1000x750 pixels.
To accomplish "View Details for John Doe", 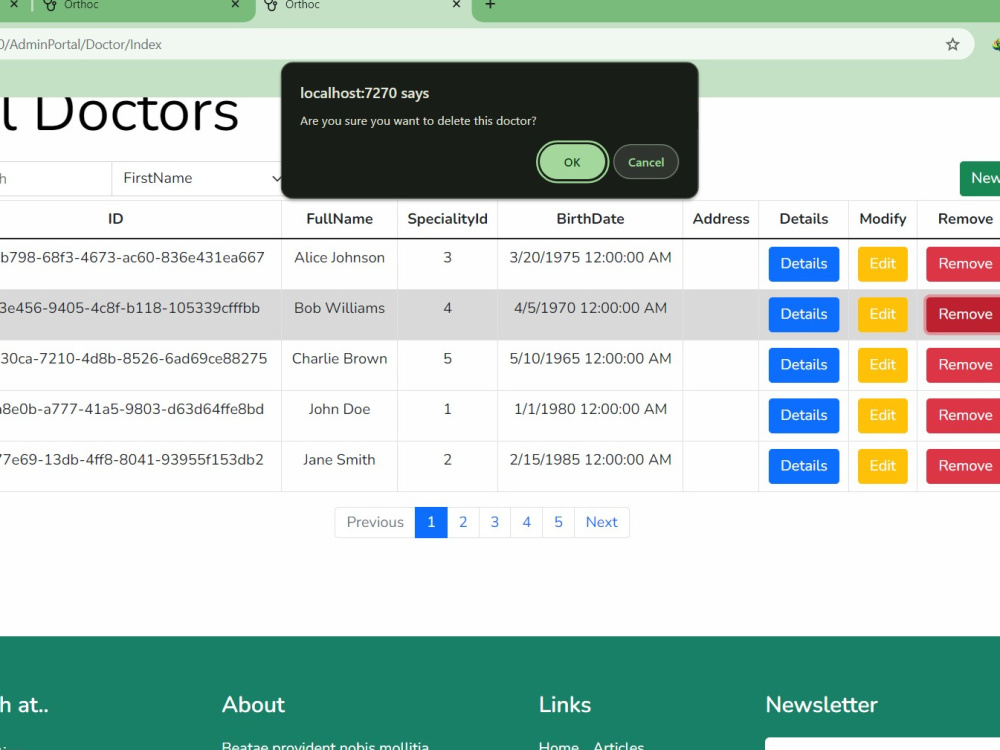I will [804, 415].
